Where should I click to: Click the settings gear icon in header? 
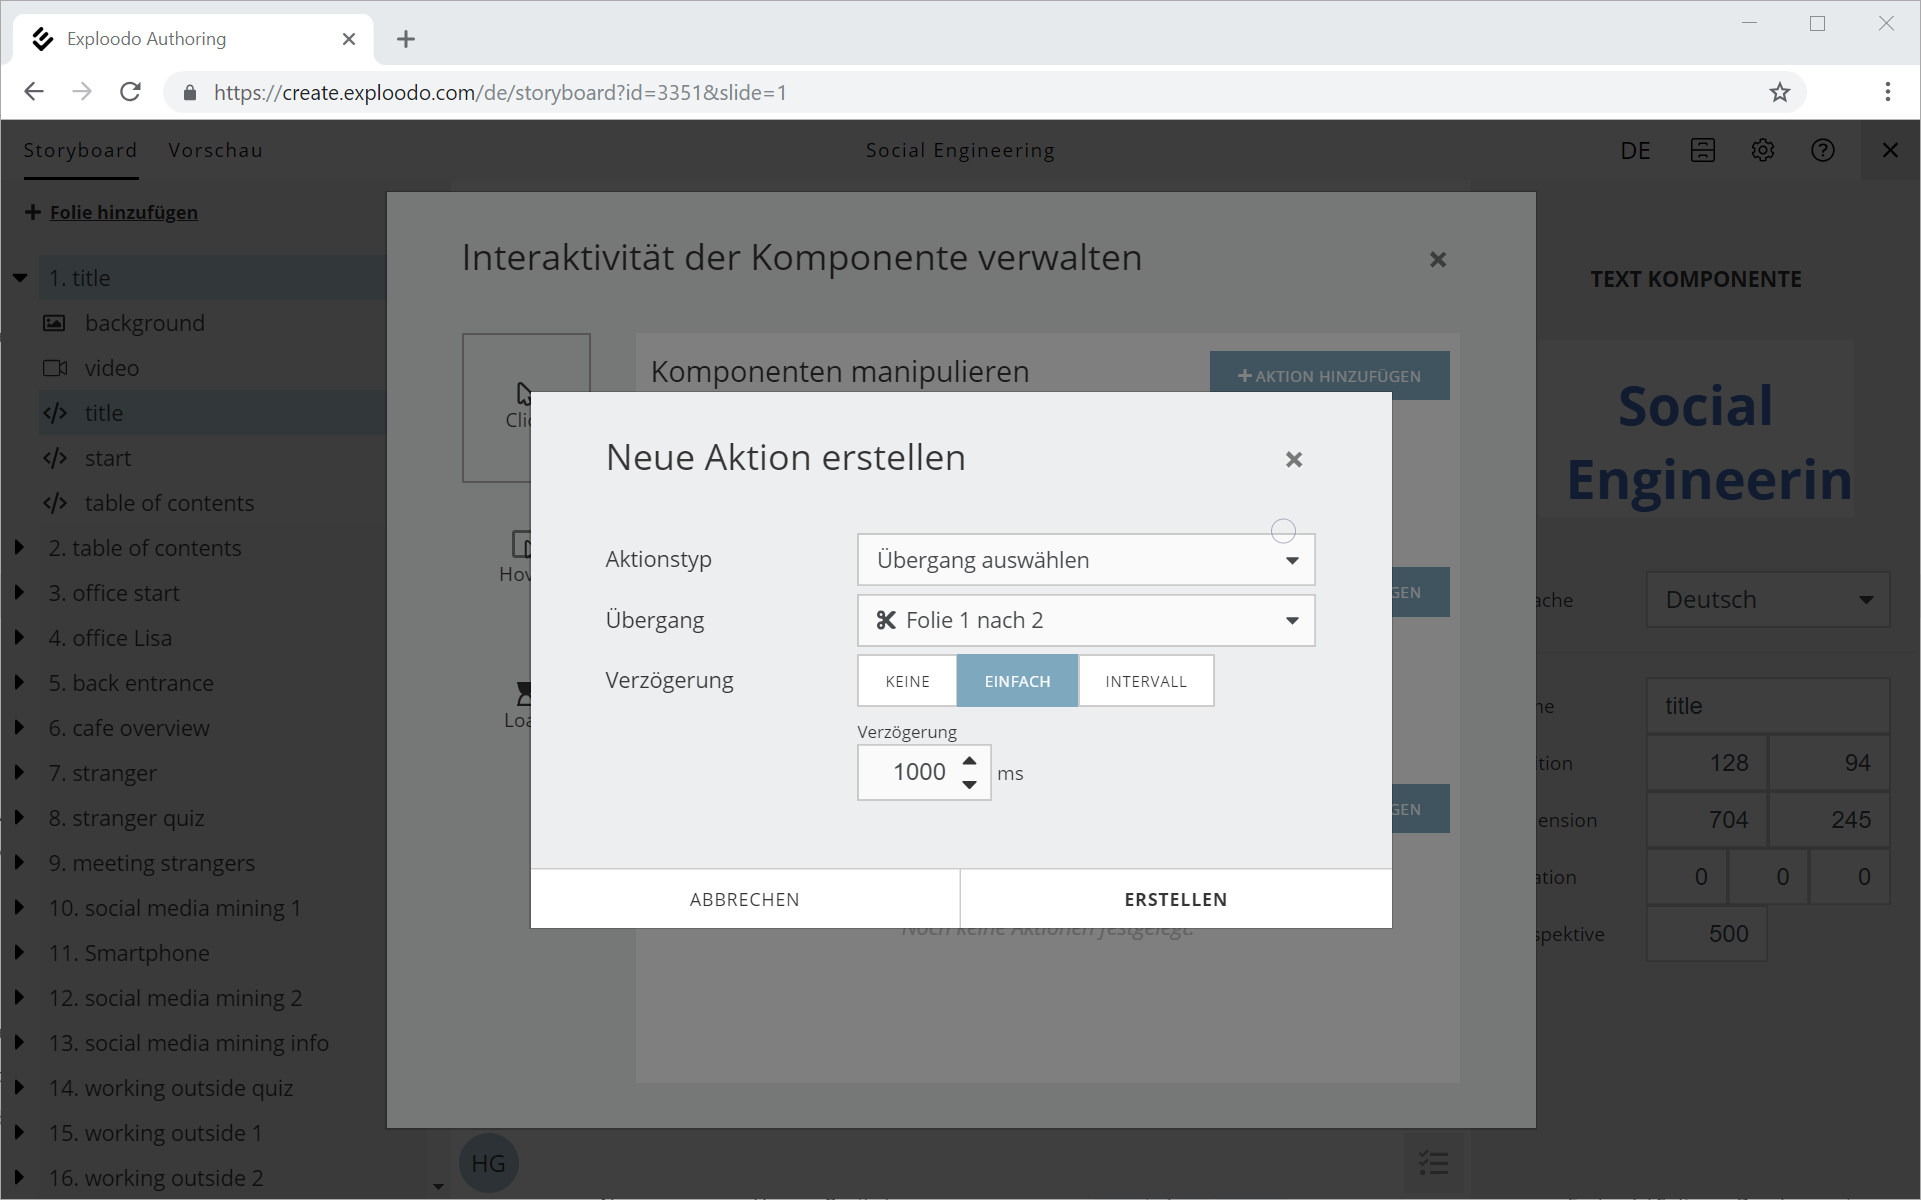(x=1762, y=150)
